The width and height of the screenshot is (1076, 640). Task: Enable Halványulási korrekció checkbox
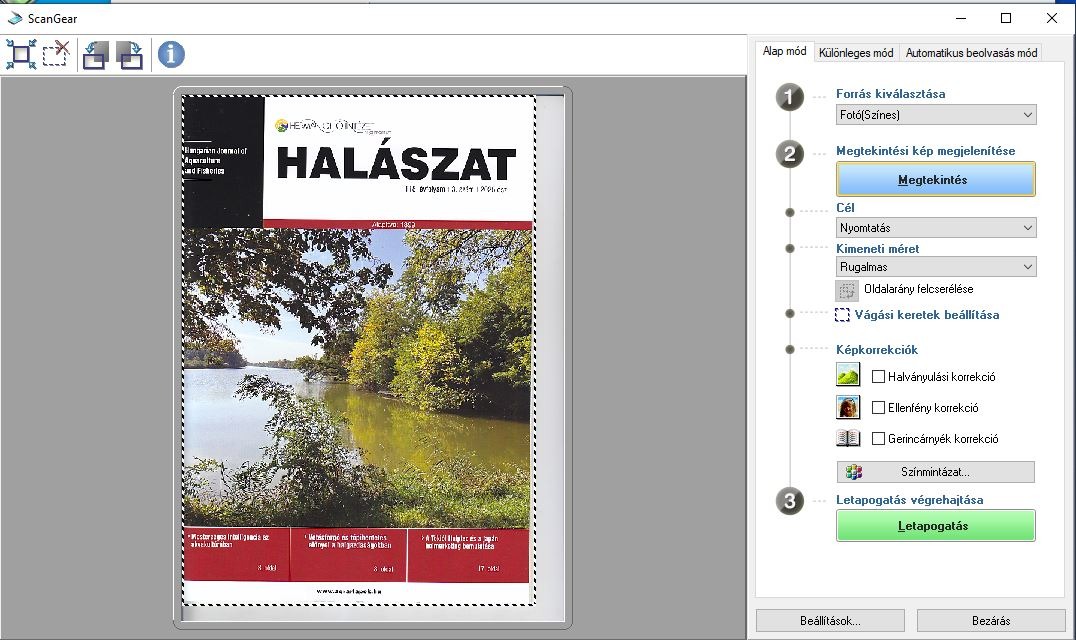point(878,377)
